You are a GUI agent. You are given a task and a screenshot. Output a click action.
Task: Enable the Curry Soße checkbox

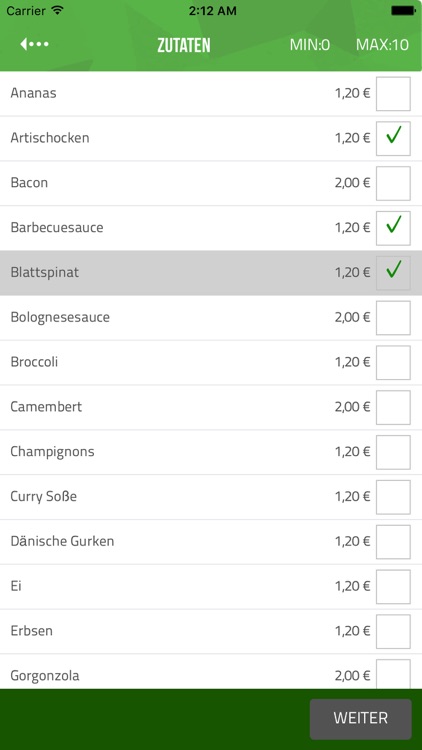[x=393, y=497]
